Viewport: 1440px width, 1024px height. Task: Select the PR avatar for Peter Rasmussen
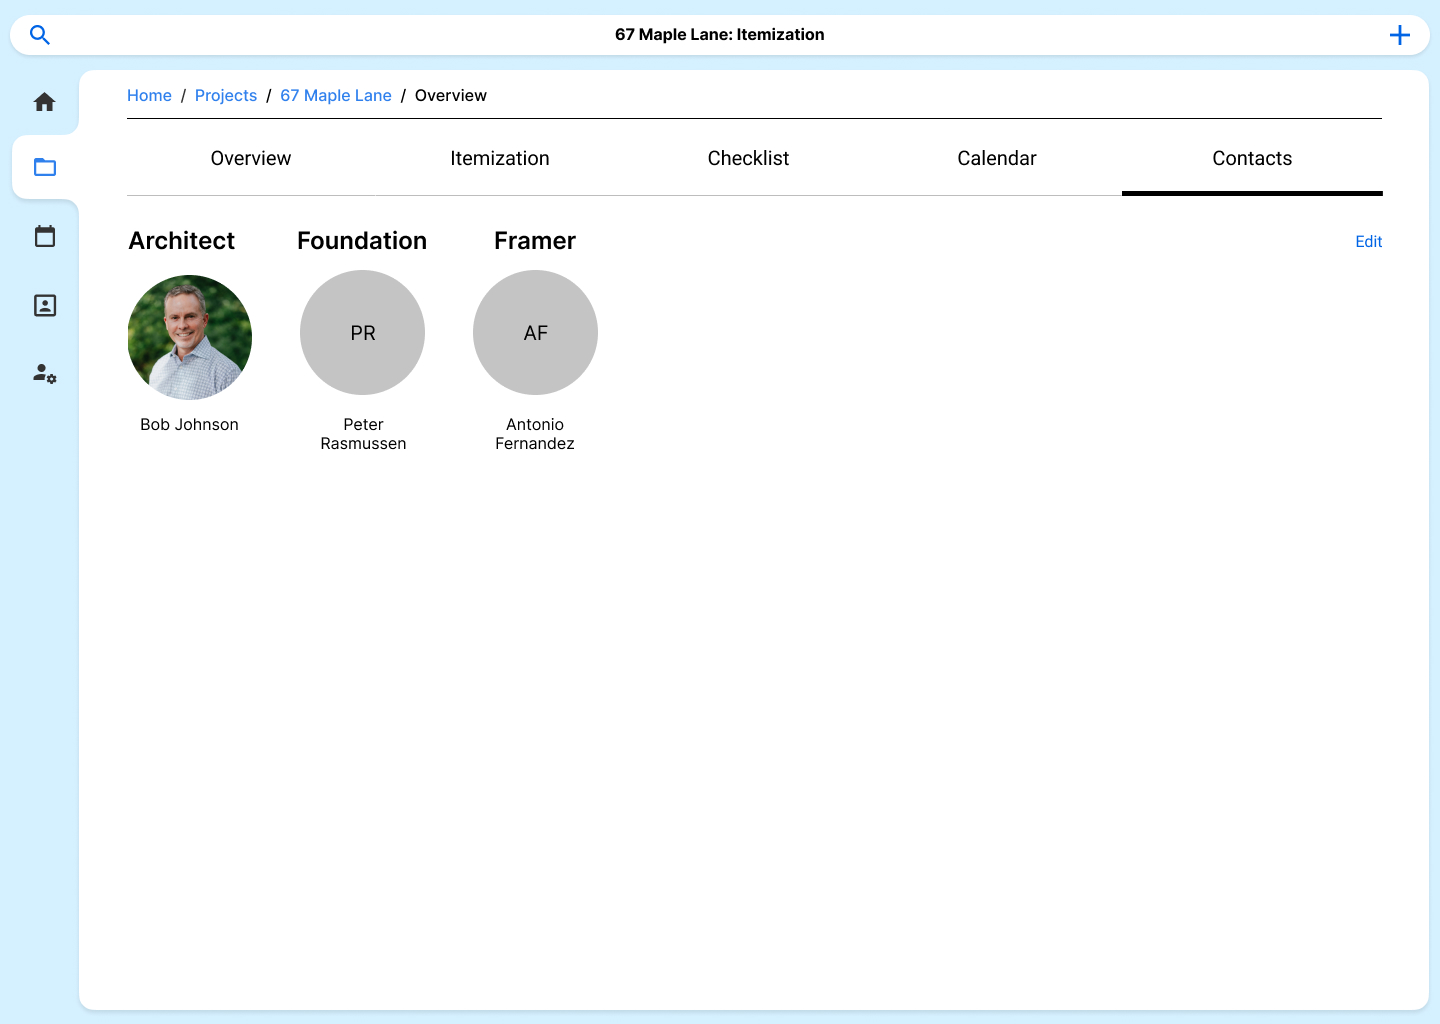click(363, 333)
